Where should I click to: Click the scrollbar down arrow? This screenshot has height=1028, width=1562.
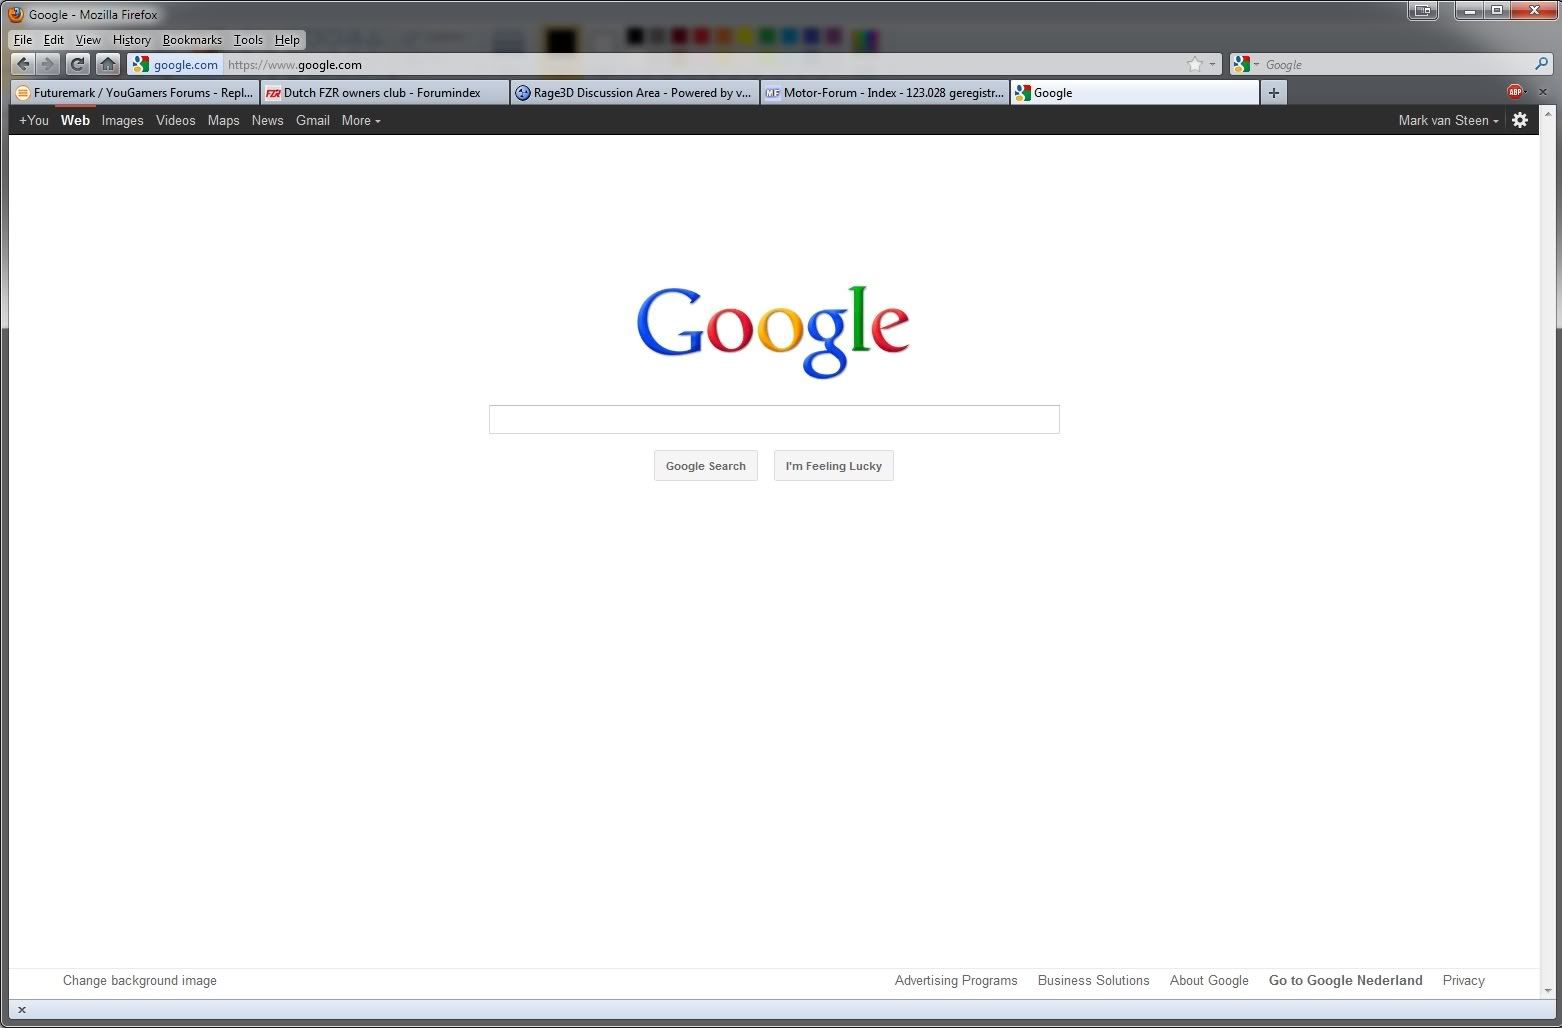(x=1548, y=991)
